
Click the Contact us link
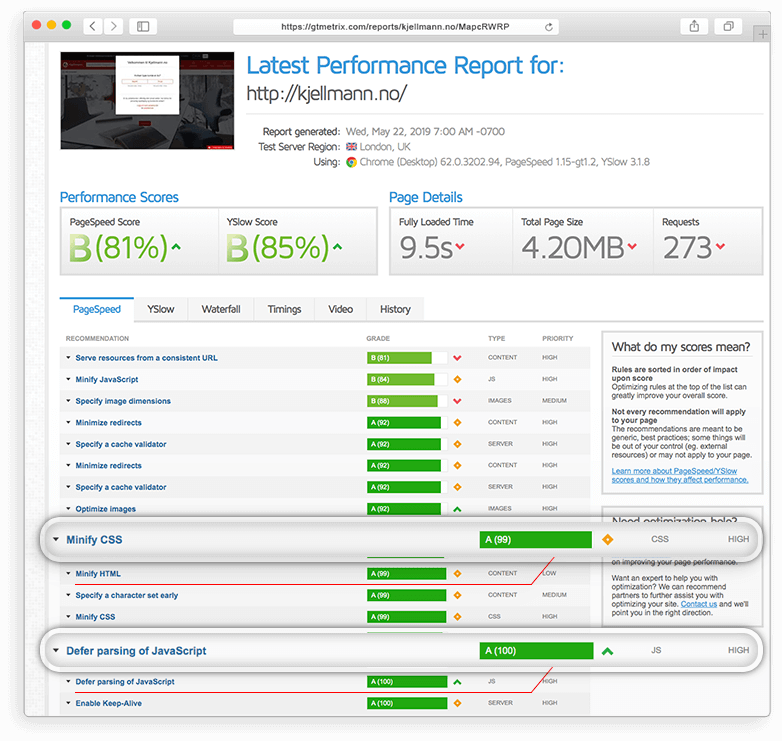click(699, 604)
